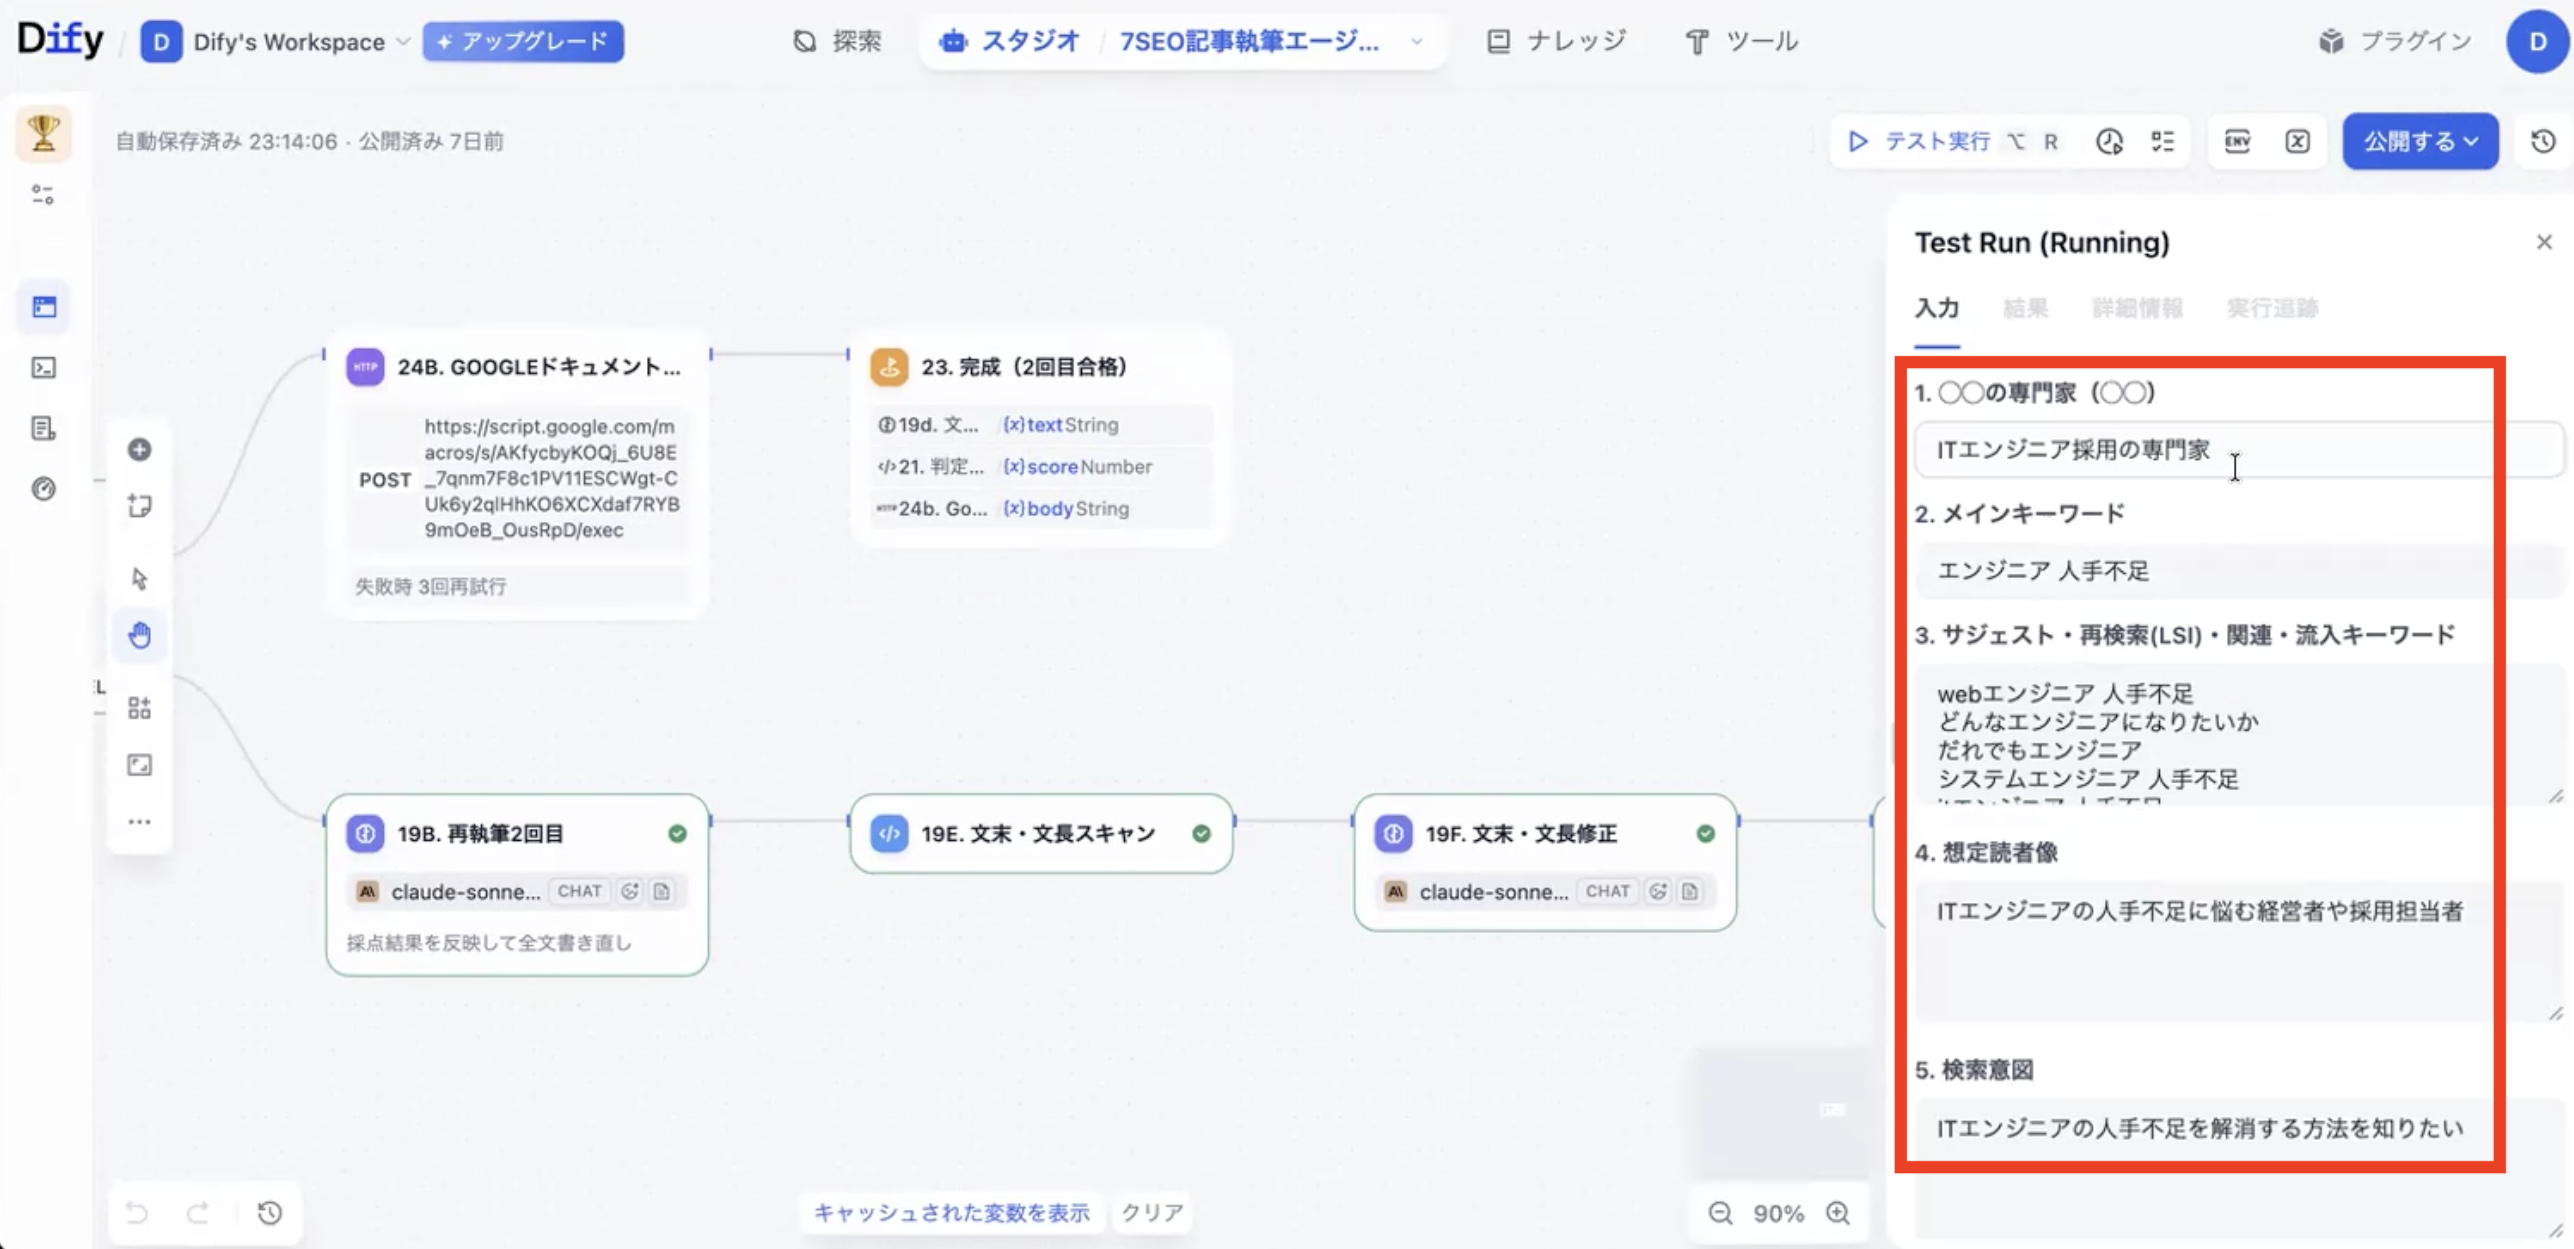Open the more options ellipsis in canvas toolbar
This screenshot has width=2574, height=1249.
pyautogui.click(x=140, y=821)
